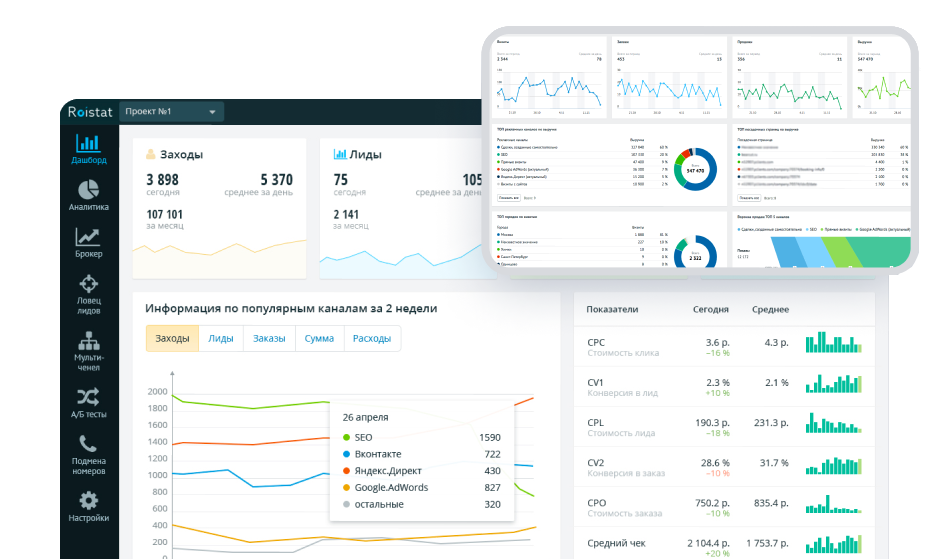Select the Заходы tab

point(172,339)
